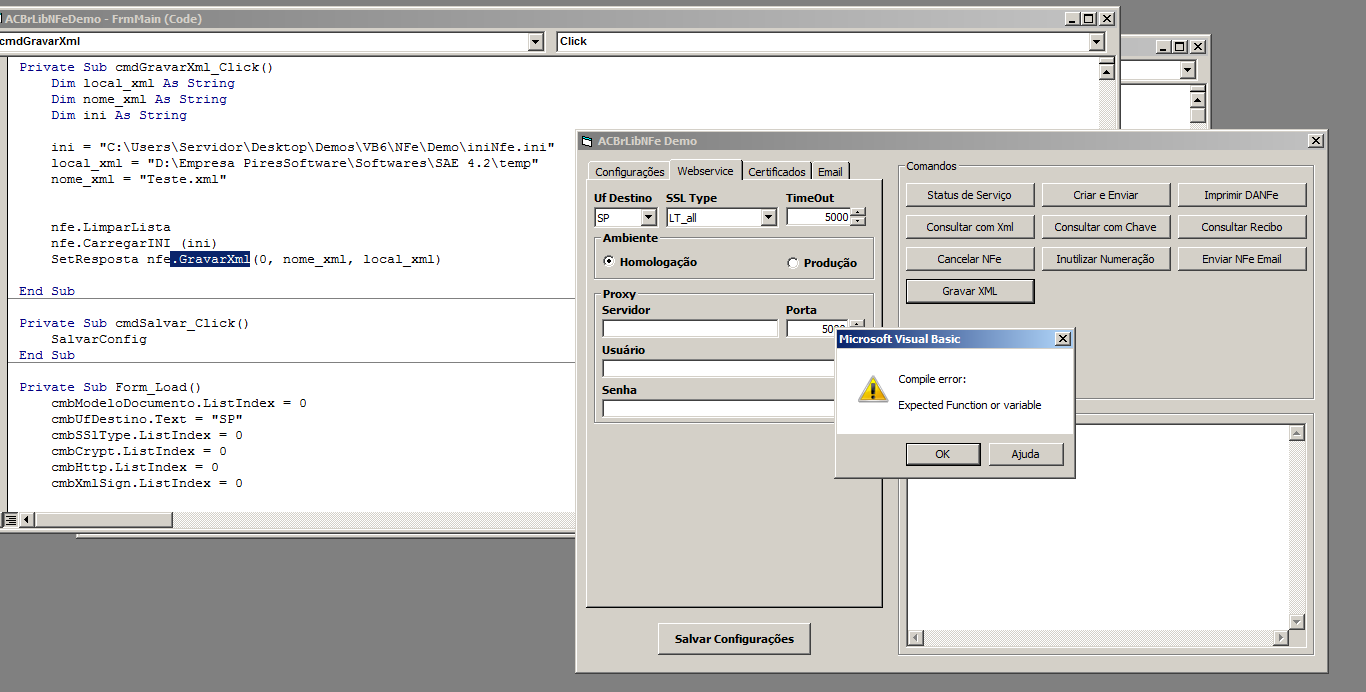
Task: Click the 'nome_xml = "Teste.xml"' code line
Action: 139,180
